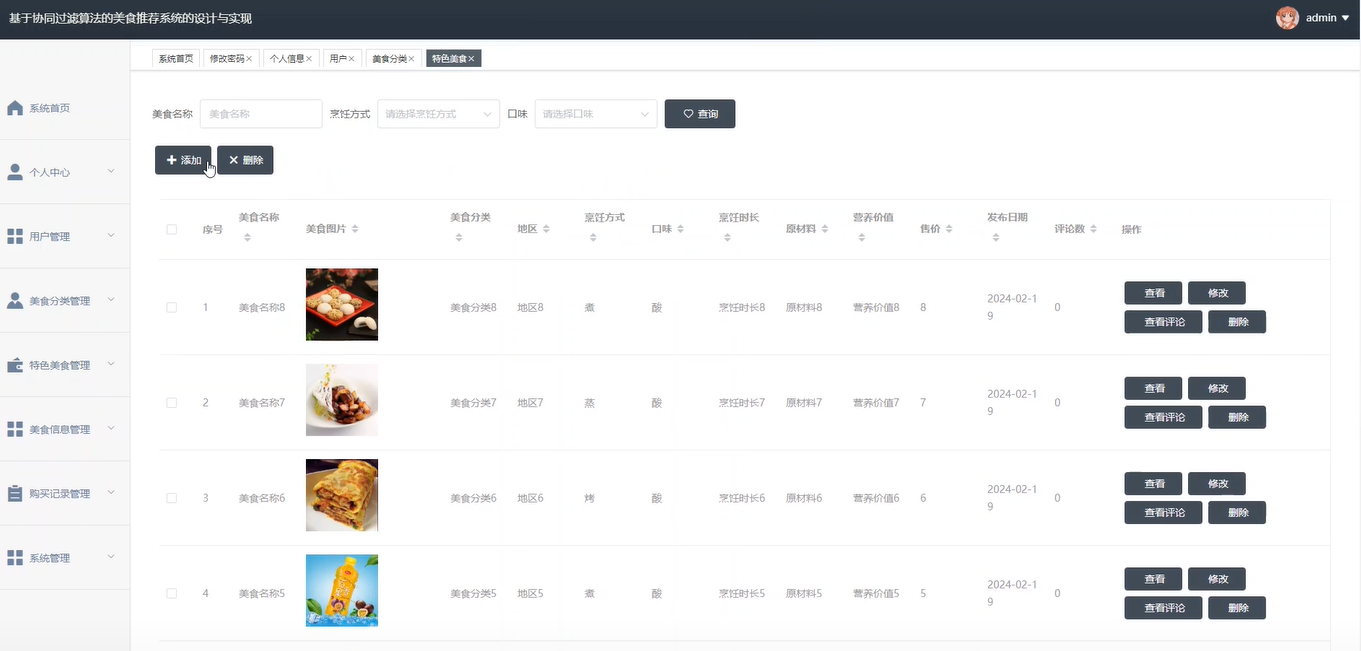Expand the 美食信息管理 sidebar menu
Image resolution: width=1361 pixels, height=651 pixels.
click(x=111, y=428)
